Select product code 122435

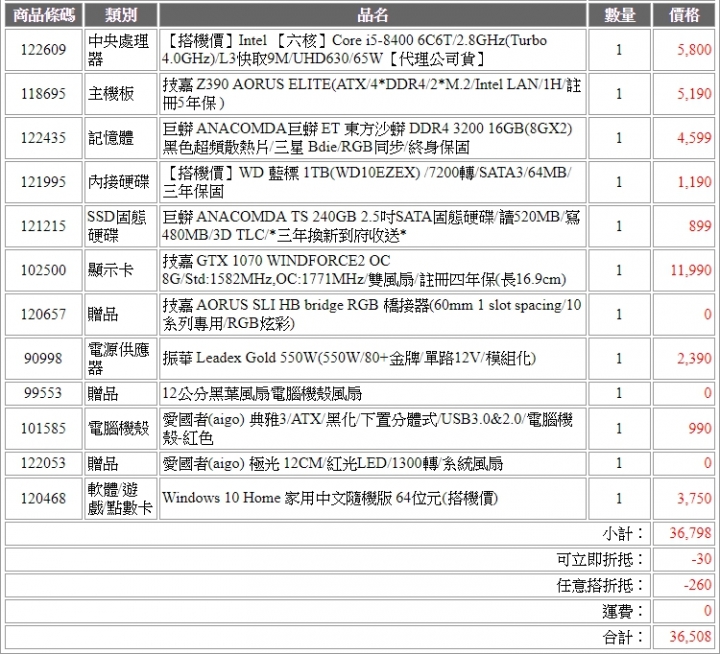(x=44, y=138)
